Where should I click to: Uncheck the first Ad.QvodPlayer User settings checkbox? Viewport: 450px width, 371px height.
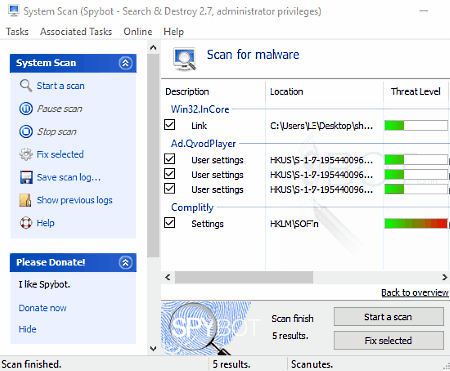coord(170,159)
